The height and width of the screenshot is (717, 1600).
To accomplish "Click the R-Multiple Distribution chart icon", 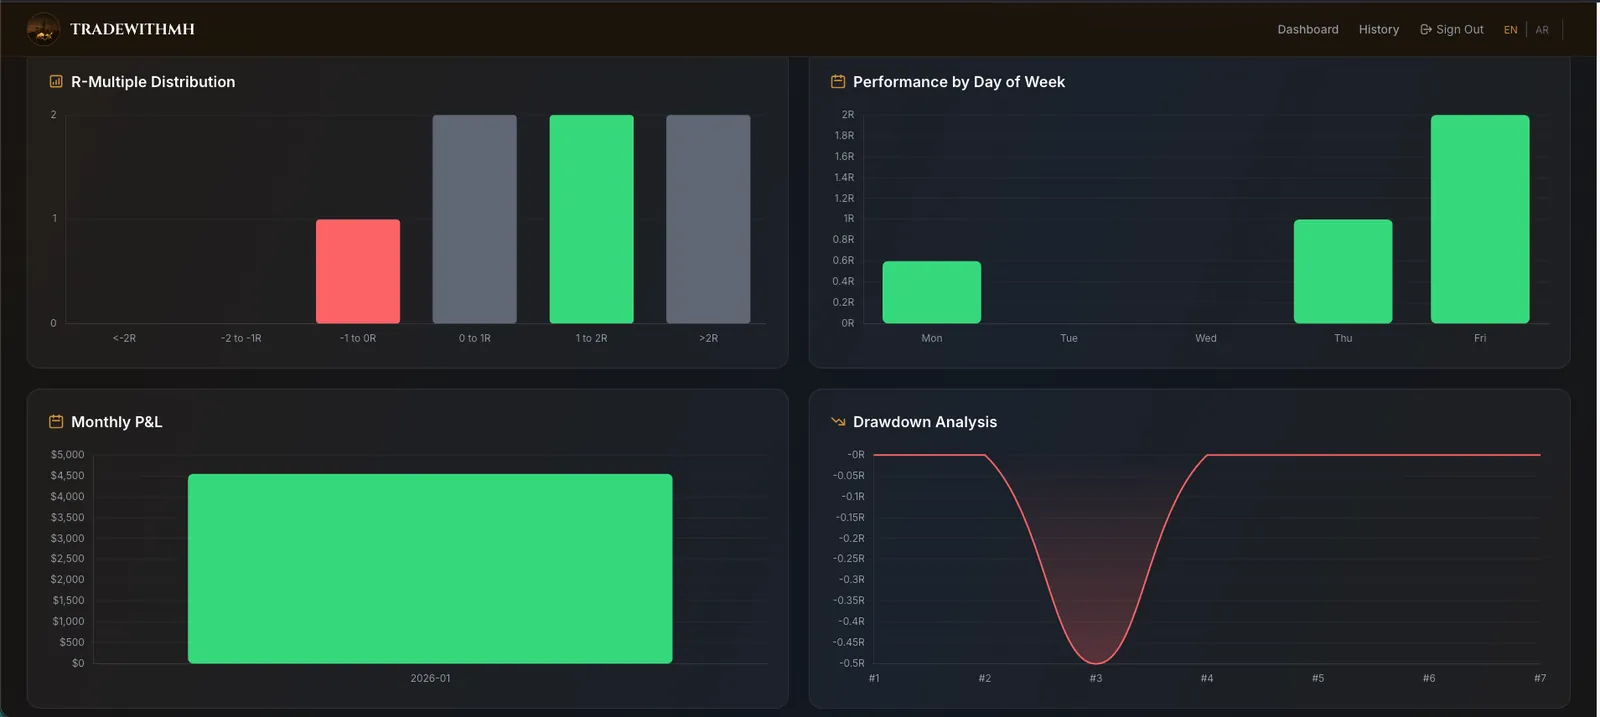I will pyautogui.click(x=56, y=82).
